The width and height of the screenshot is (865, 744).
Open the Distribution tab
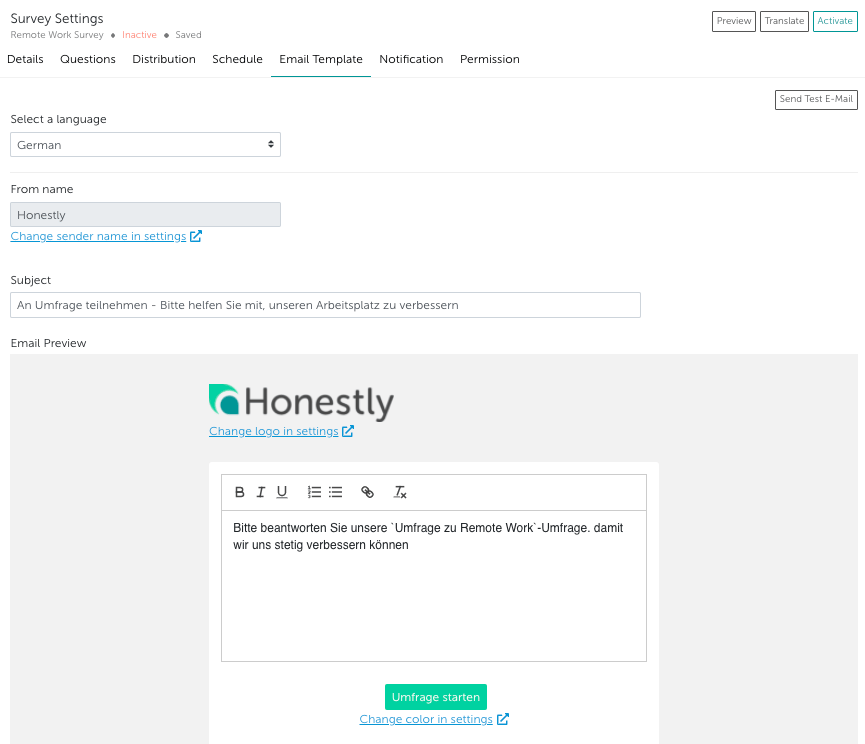(164, 59)
